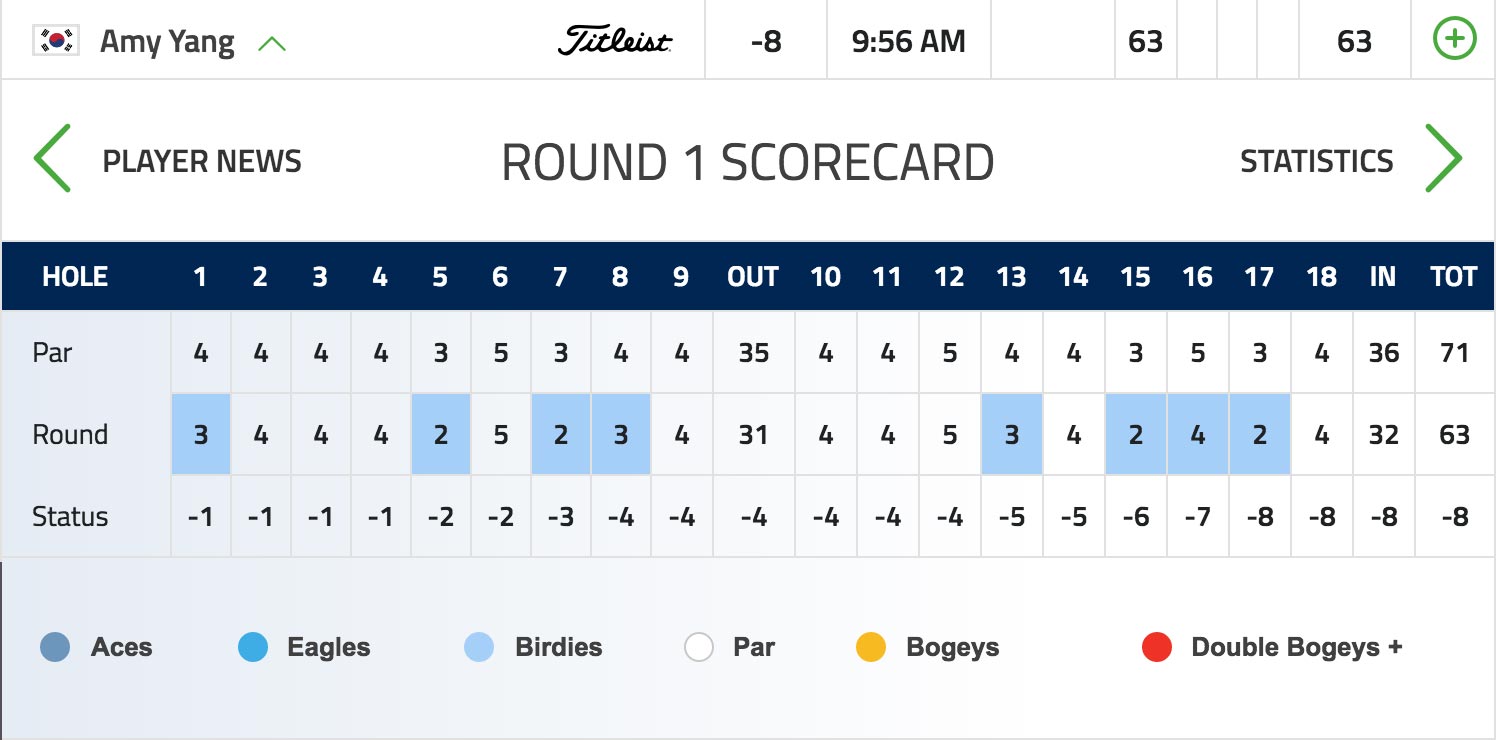Click the Birdies legend dot
Image resolution: width=1496 pixels, height=740 pixels.
point(480,647)
